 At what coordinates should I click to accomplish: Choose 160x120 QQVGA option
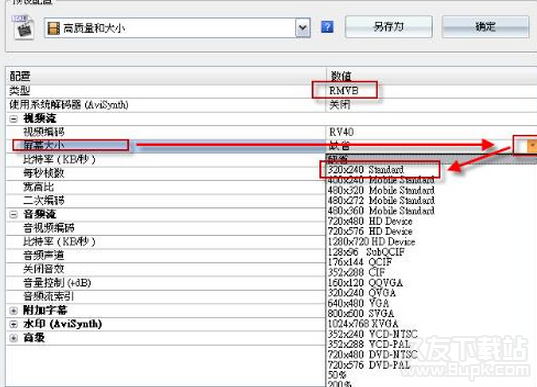[365, 283]
